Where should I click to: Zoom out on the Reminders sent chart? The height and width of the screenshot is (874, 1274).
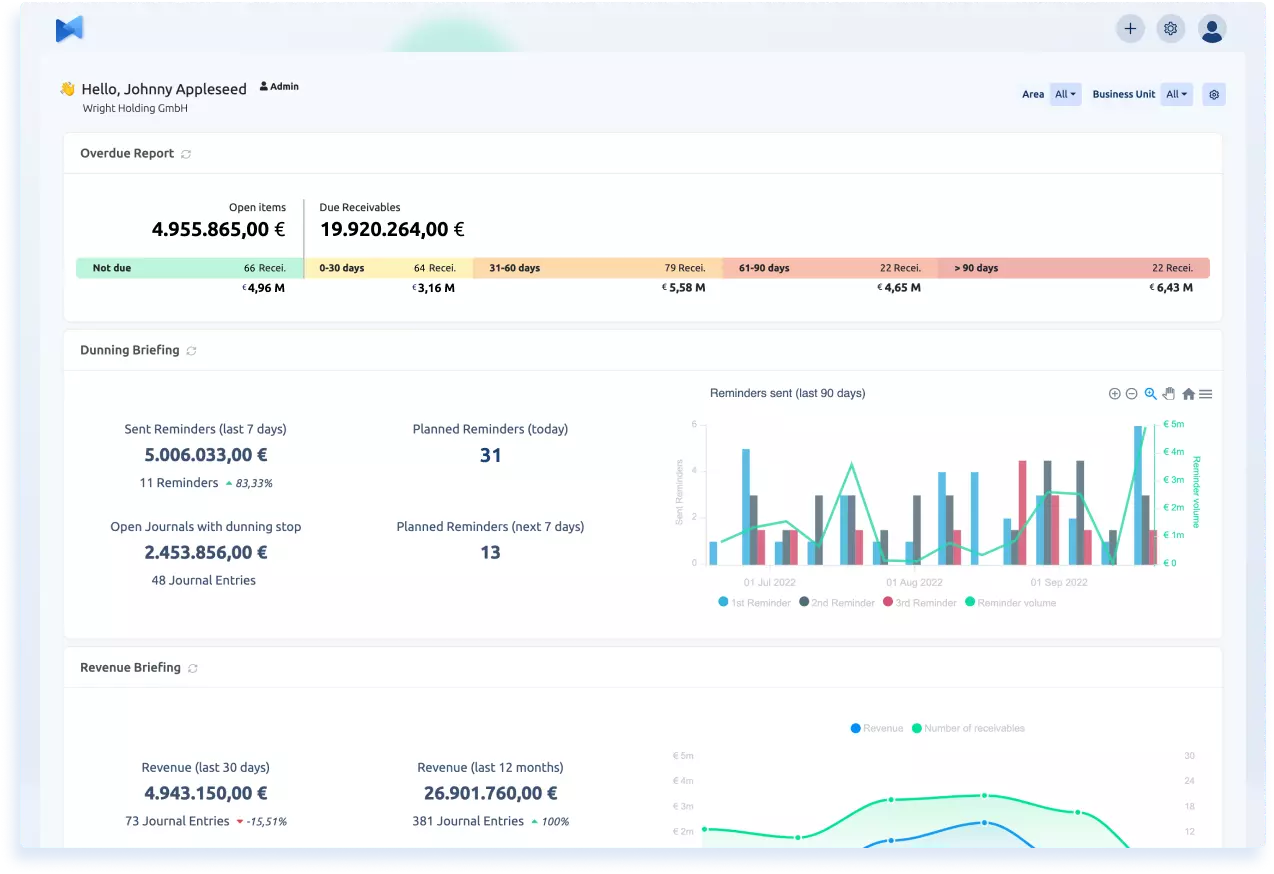(1131, 394)
